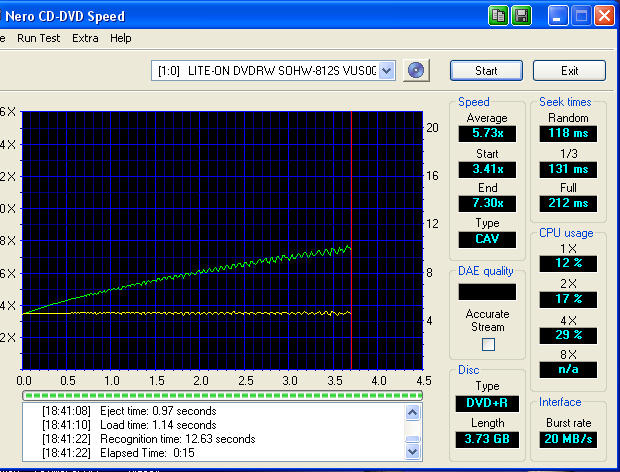Click the disc info icon beside drive selector

click(x=416, y=71)
